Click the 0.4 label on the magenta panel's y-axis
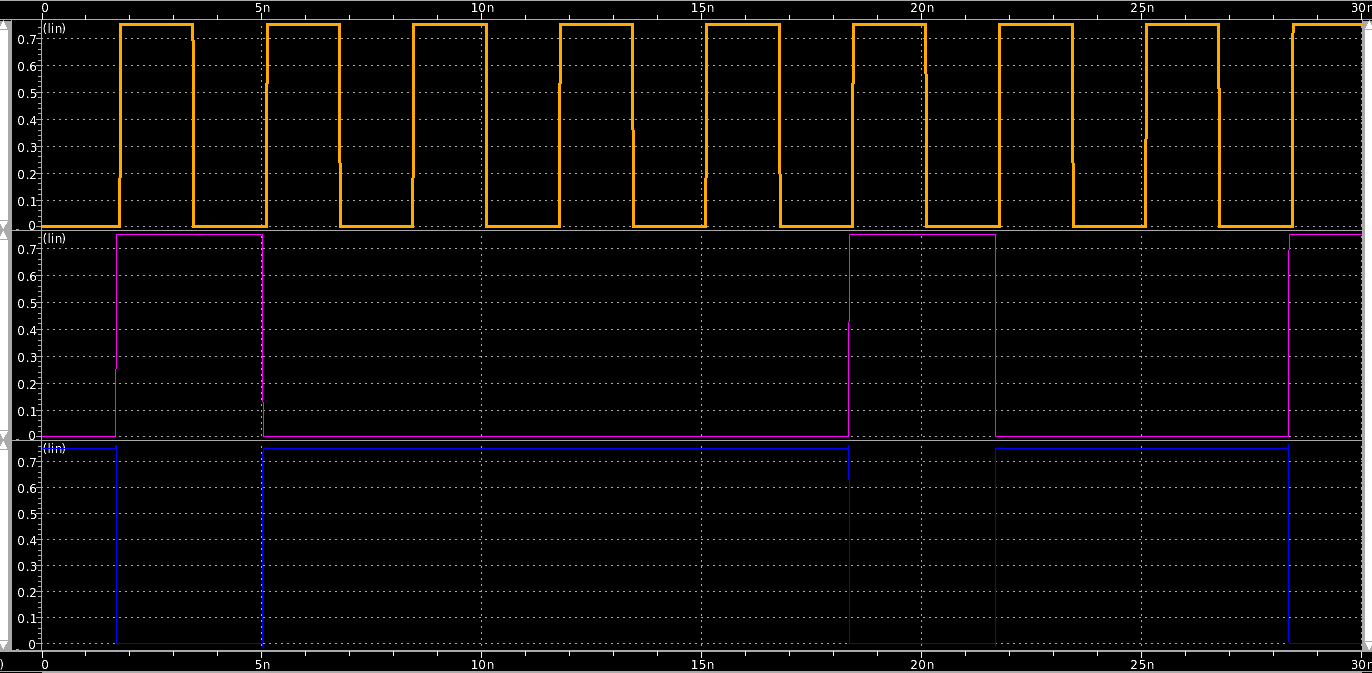Image resolution: width=1372 pixels, height=673 pixels. (27, 330)
